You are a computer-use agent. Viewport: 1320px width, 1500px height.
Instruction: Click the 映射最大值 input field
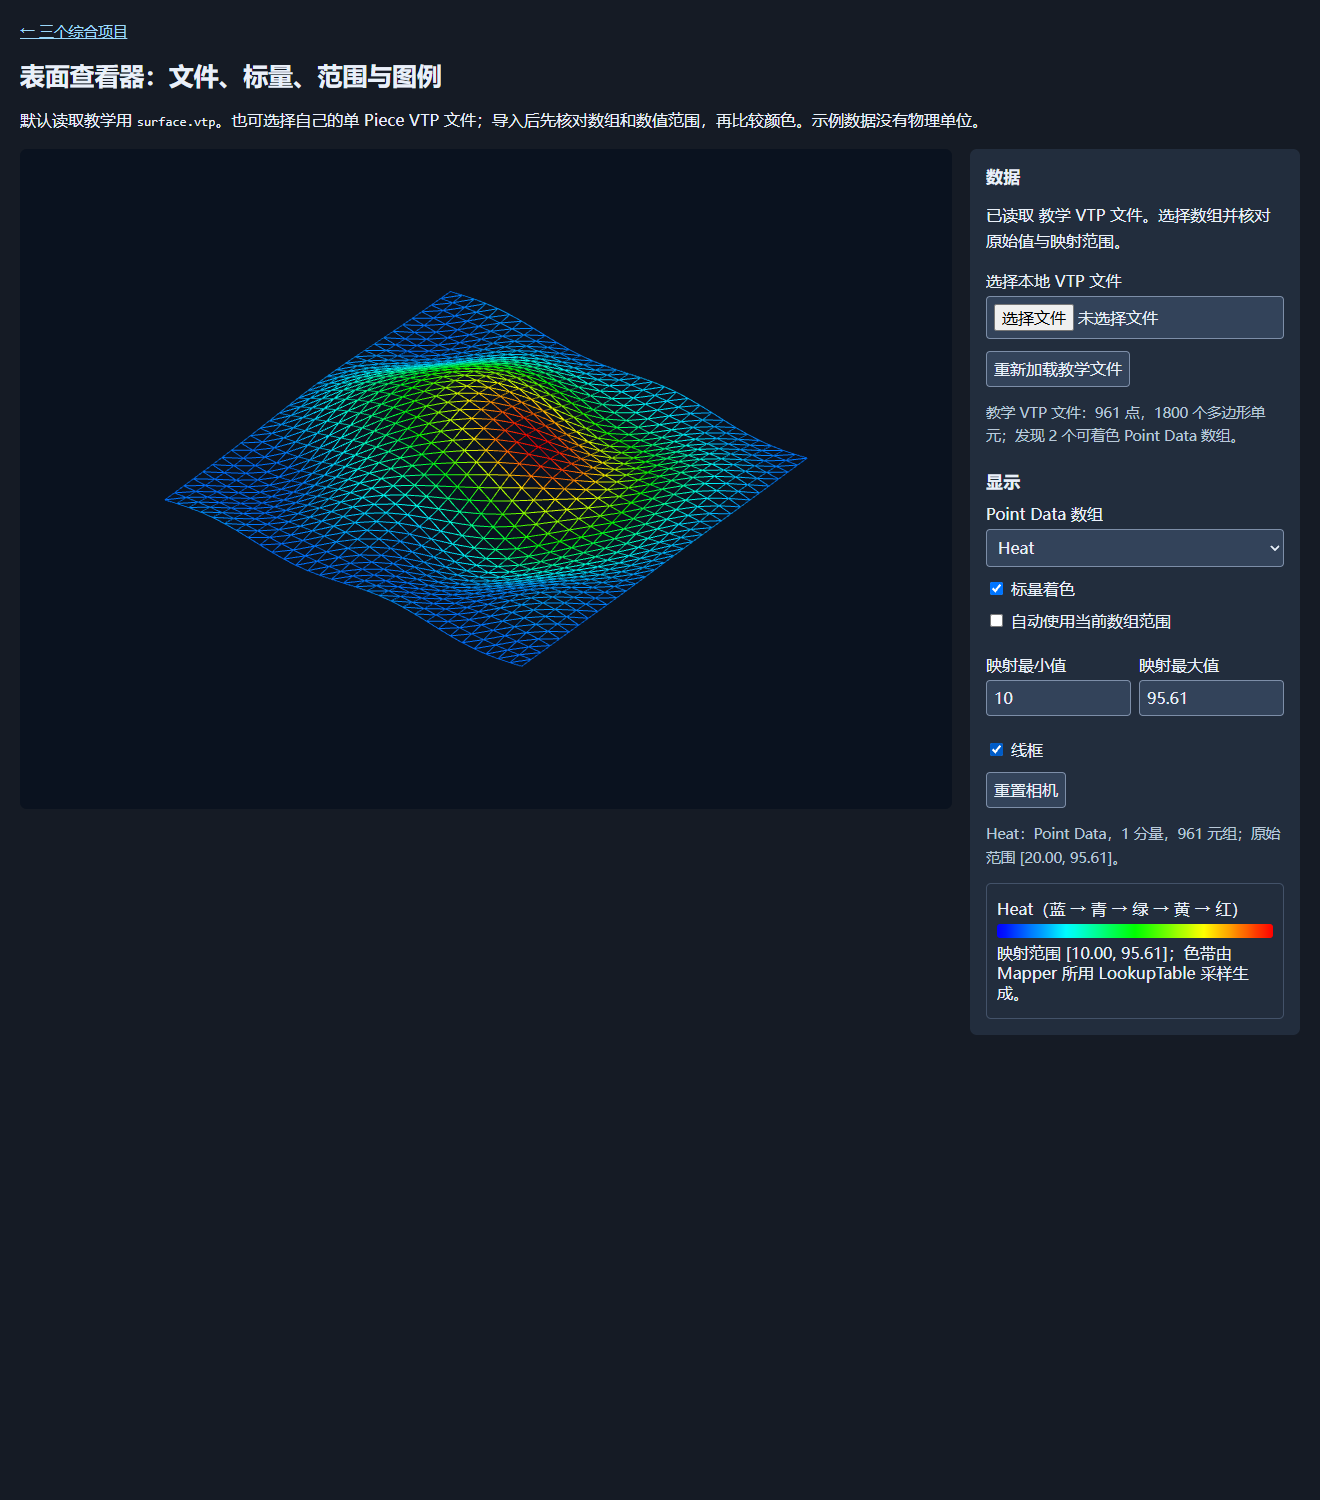point(1211,698)
